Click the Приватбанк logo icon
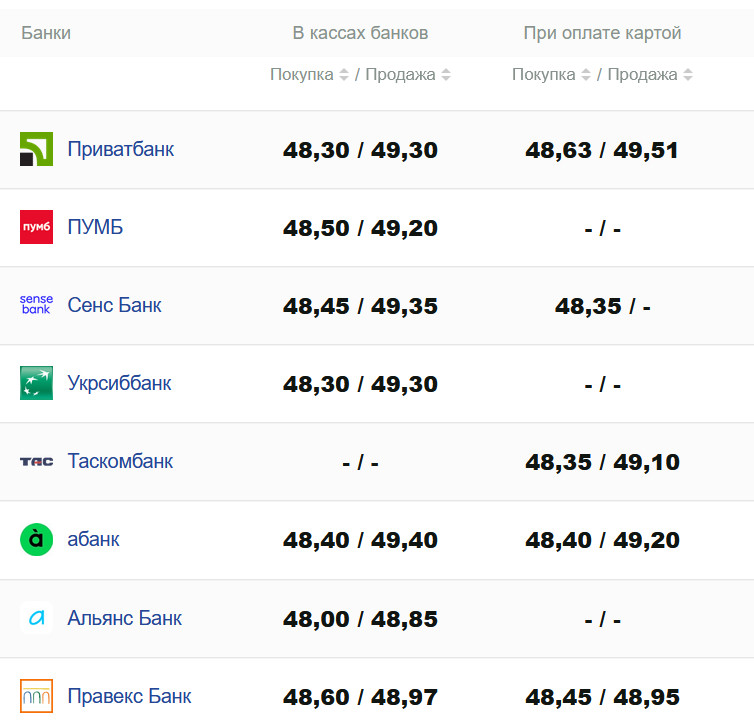The height and width of the screenshot is (728, 754). (x=36, y=149)
